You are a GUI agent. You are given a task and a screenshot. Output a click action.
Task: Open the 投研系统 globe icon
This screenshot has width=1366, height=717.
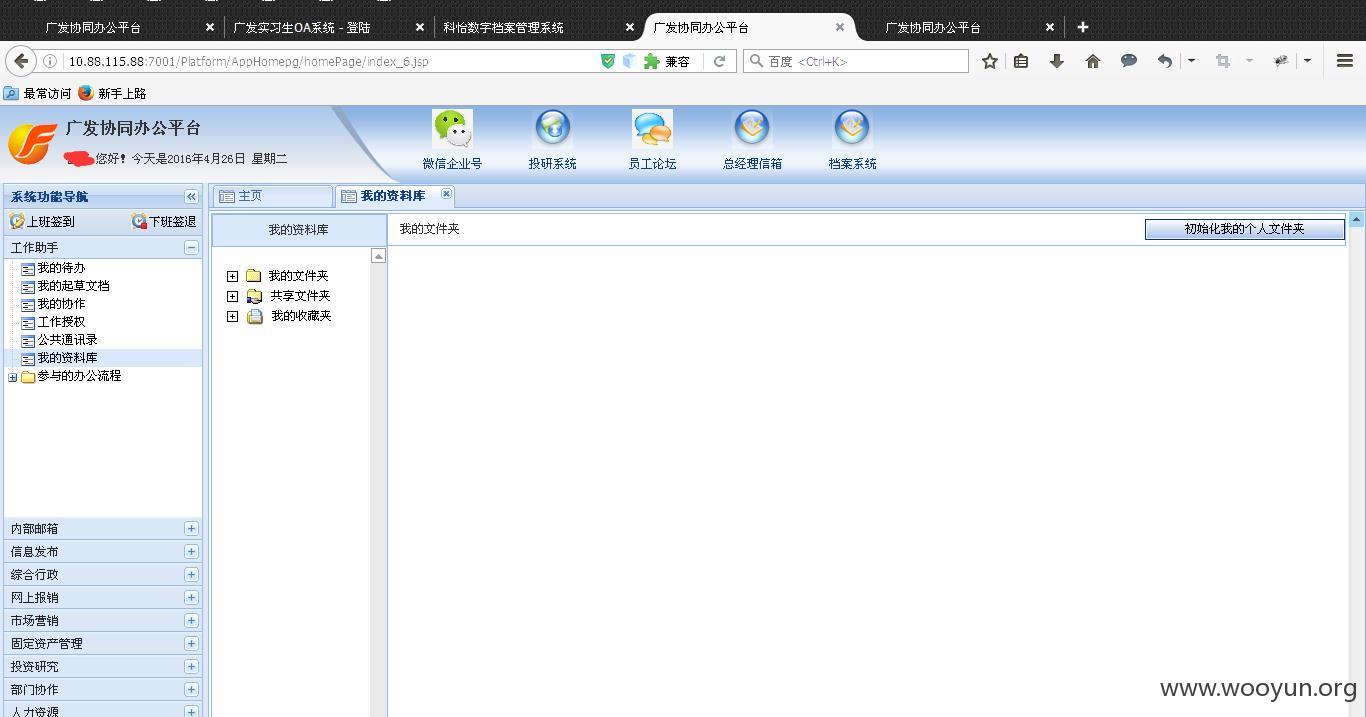[552, 128]
